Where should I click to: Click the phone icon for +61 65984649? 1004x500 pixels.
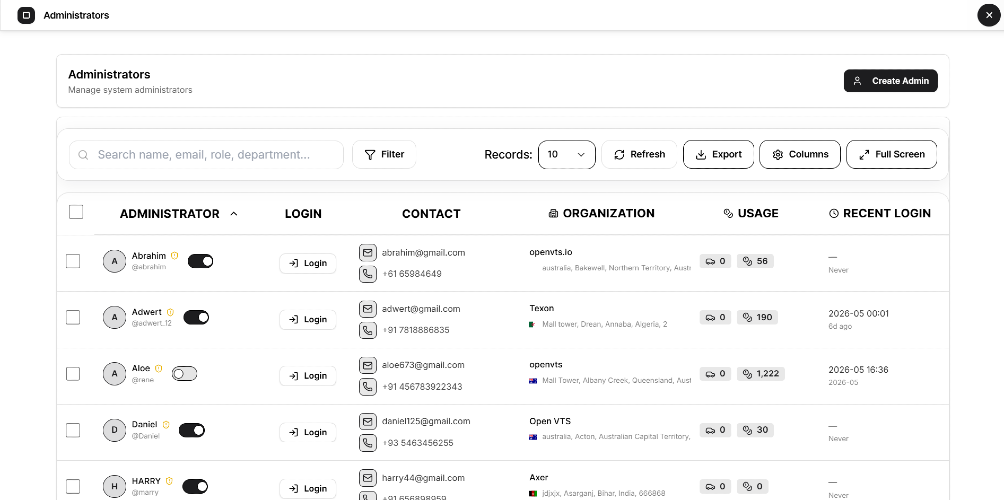point(368,275)
